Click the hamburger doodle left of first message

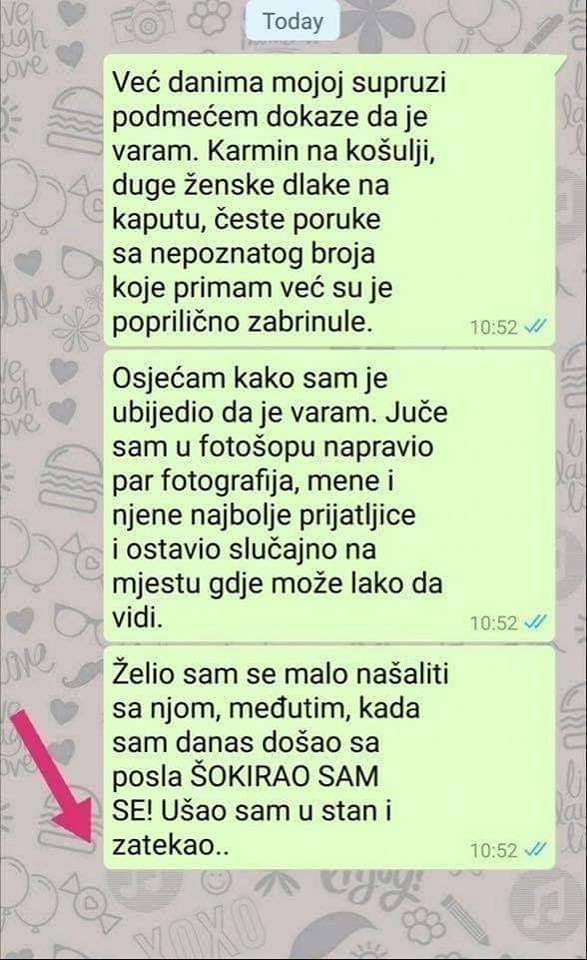(x=76, y=121)
